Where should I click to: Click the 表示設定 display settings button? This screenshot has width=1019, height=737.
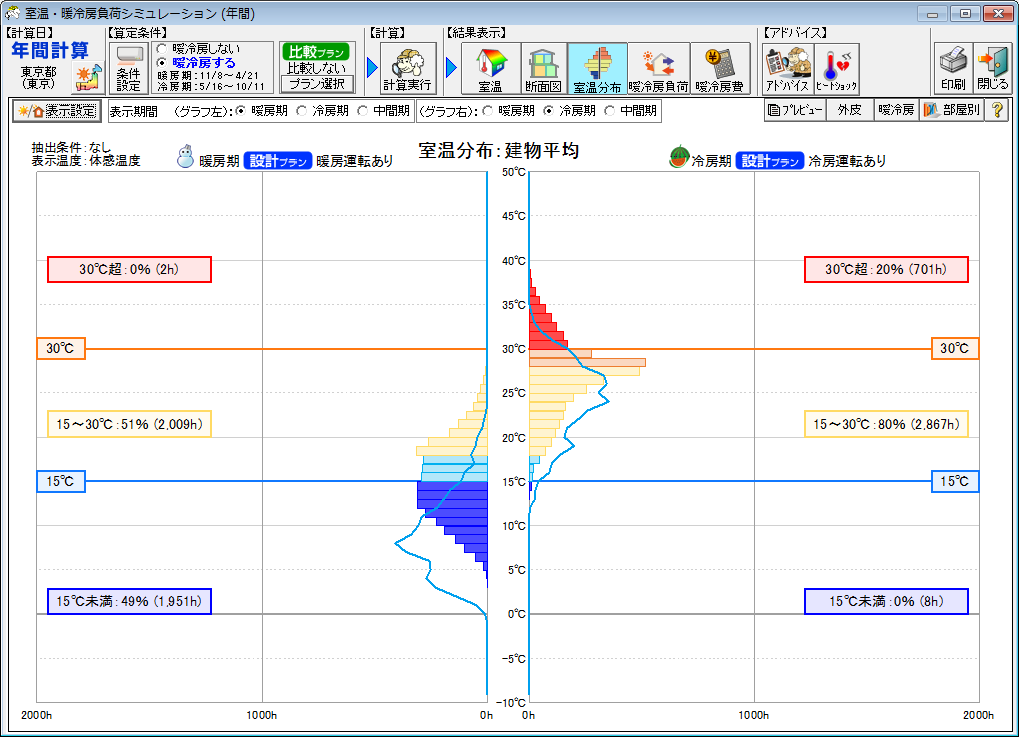(x=57, y=111)
